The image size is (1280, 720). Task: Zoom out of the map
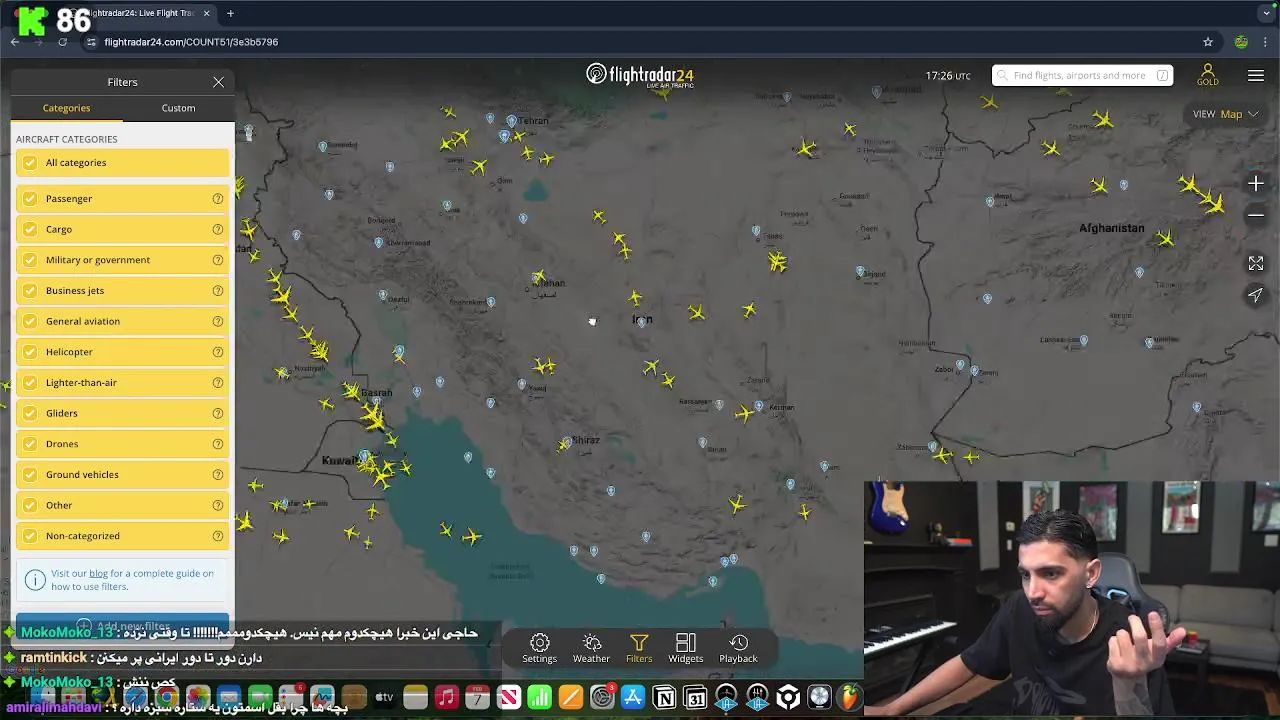(x=1256, y=215)
